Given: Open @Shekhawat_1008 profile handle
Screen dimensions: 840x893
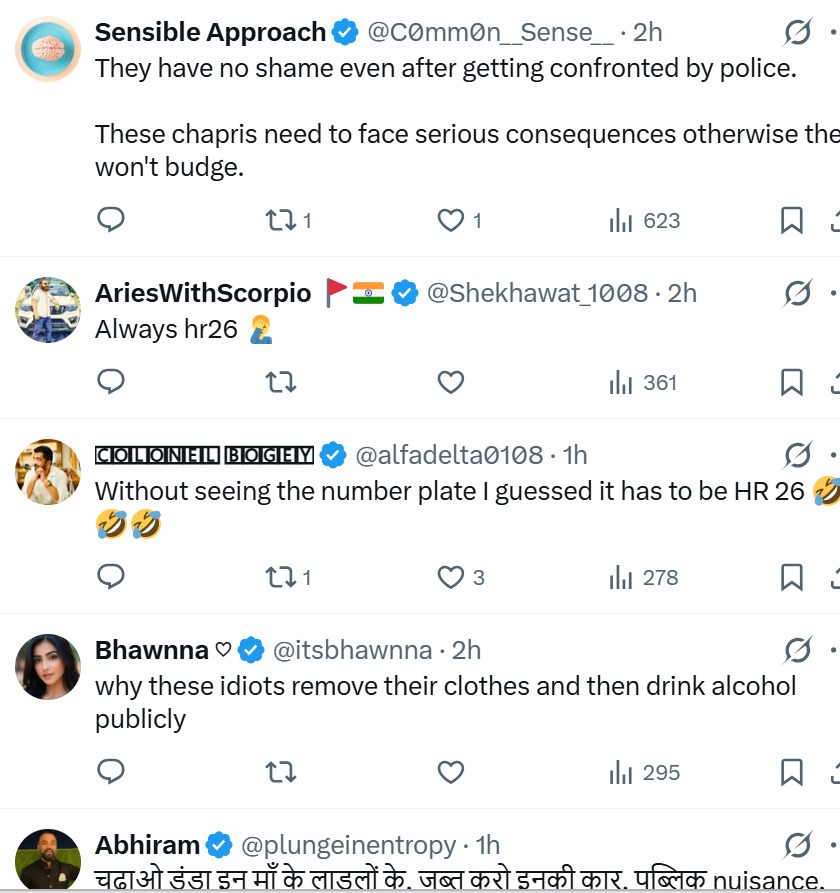Looking at the screenshot, I should [537, 293].
